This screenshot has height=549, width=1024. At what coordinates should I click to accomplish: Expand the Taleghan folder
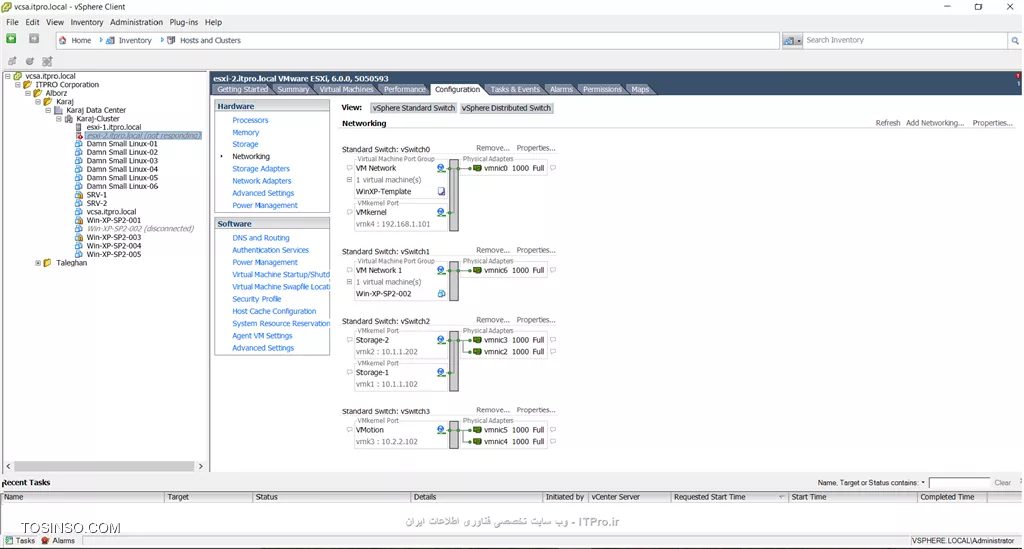click(x=38, y=263)
